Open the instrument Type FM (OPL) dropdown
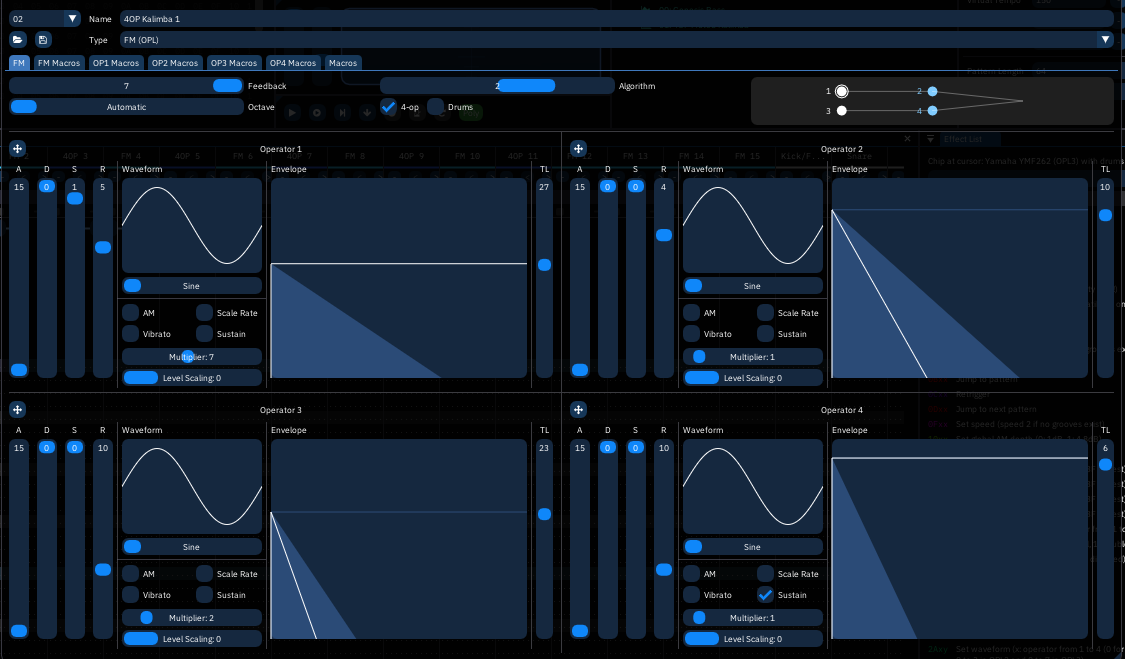The width and height of the screenshot is (1125, 659). (x=1105, y=40)
